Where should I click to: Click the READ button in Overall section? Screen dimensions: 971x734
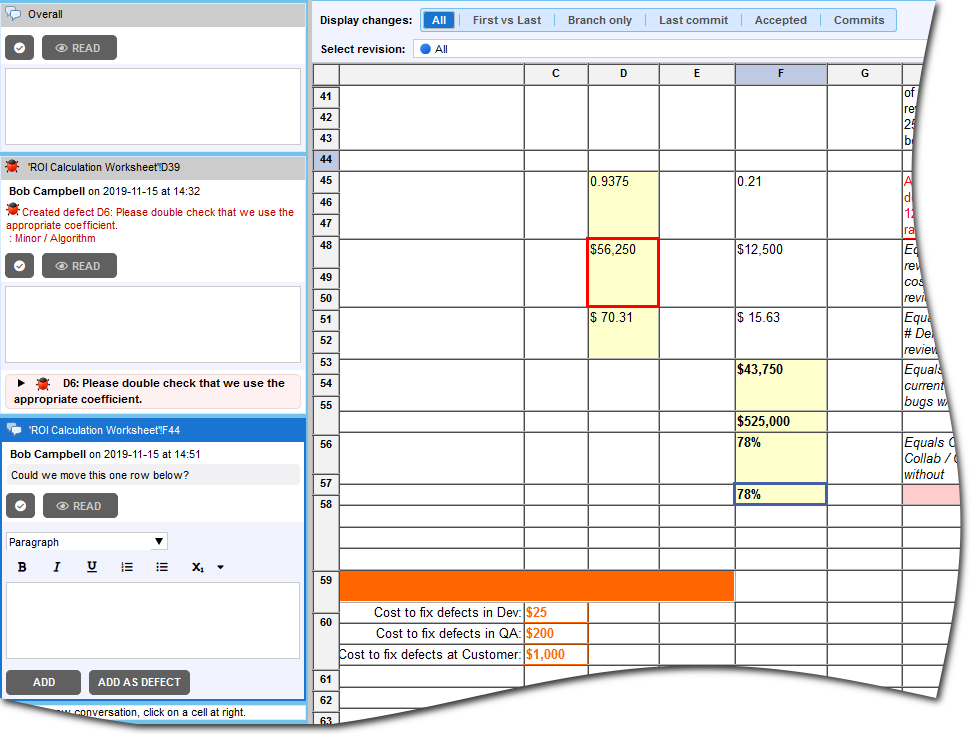click(x=79, y=48)
